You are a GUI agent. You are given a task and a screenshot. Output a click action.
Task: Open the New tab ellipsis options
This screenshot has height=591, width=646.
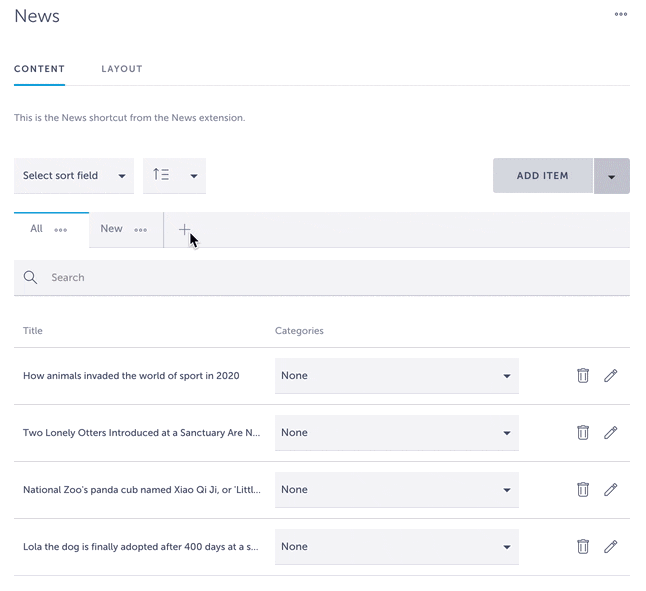[x=141, y=230]
